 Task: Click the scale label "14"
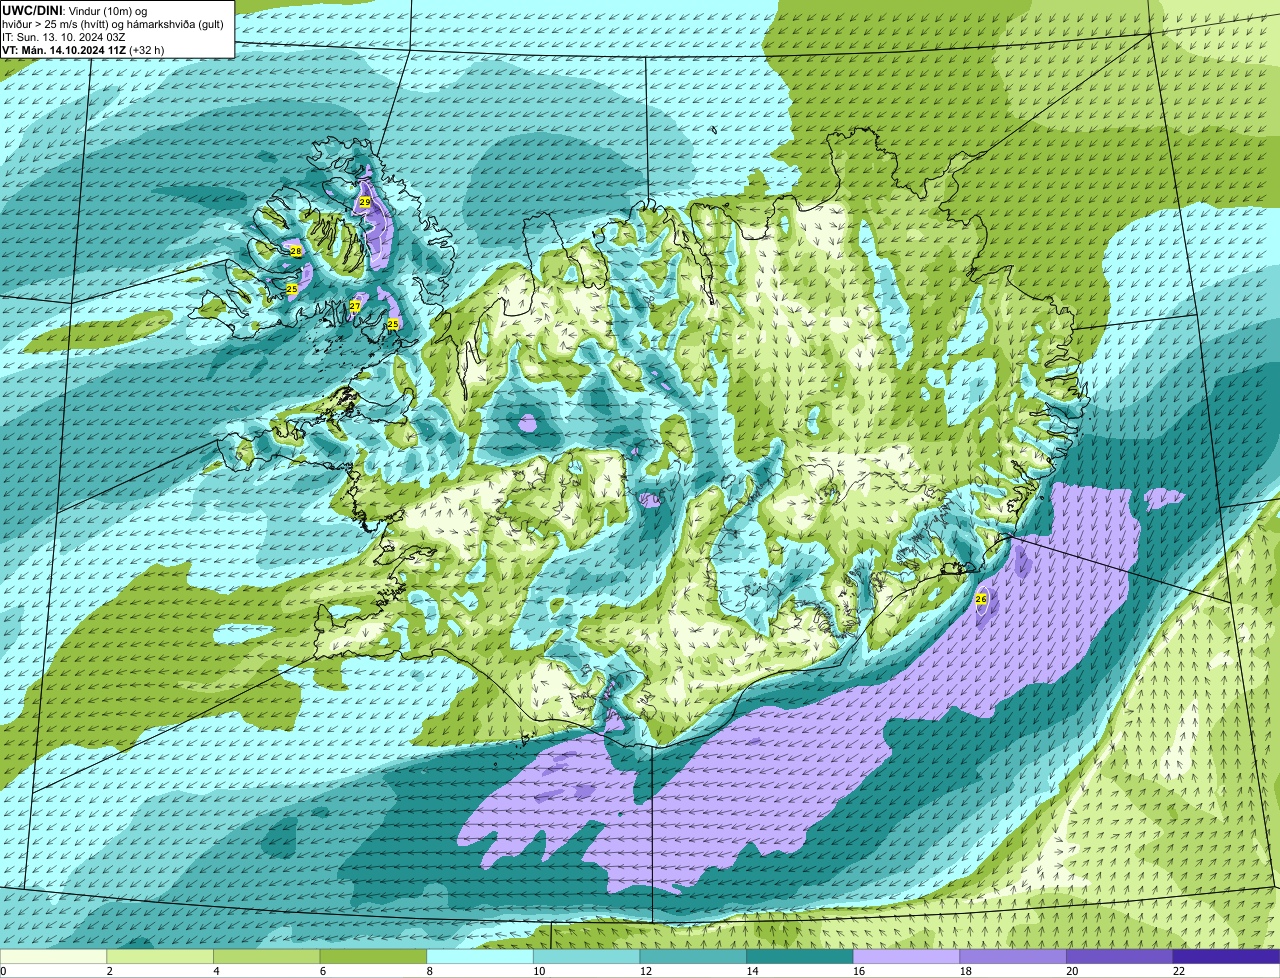[x=752, y=971]
